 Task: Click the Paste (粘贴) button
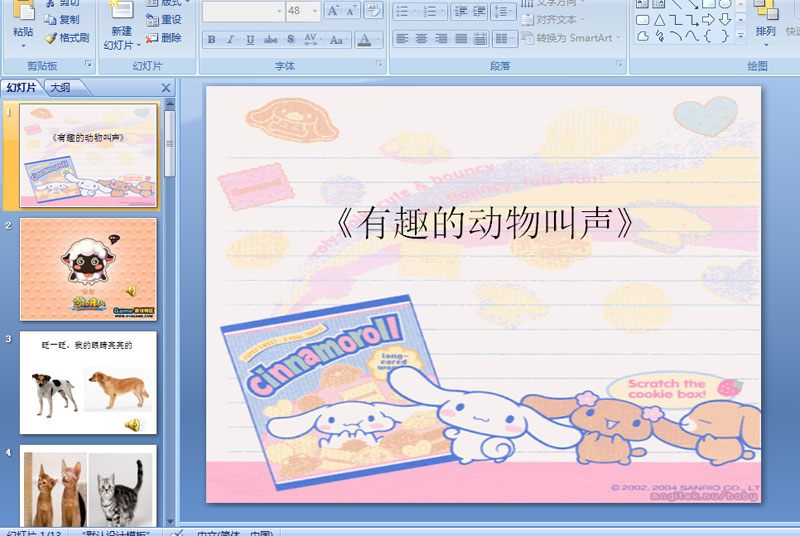click(23, 23)
